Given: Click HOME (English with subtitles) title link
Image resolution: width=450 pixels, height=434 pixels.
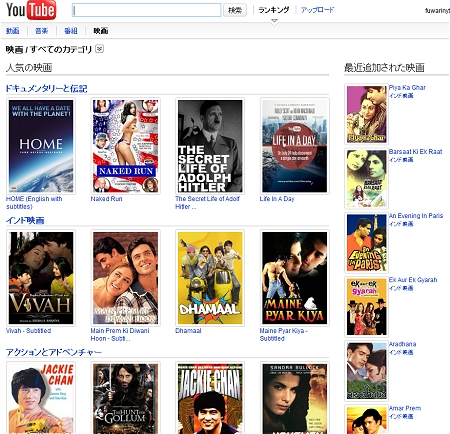Looking at the screenshot, I should (x=34, y=203).
